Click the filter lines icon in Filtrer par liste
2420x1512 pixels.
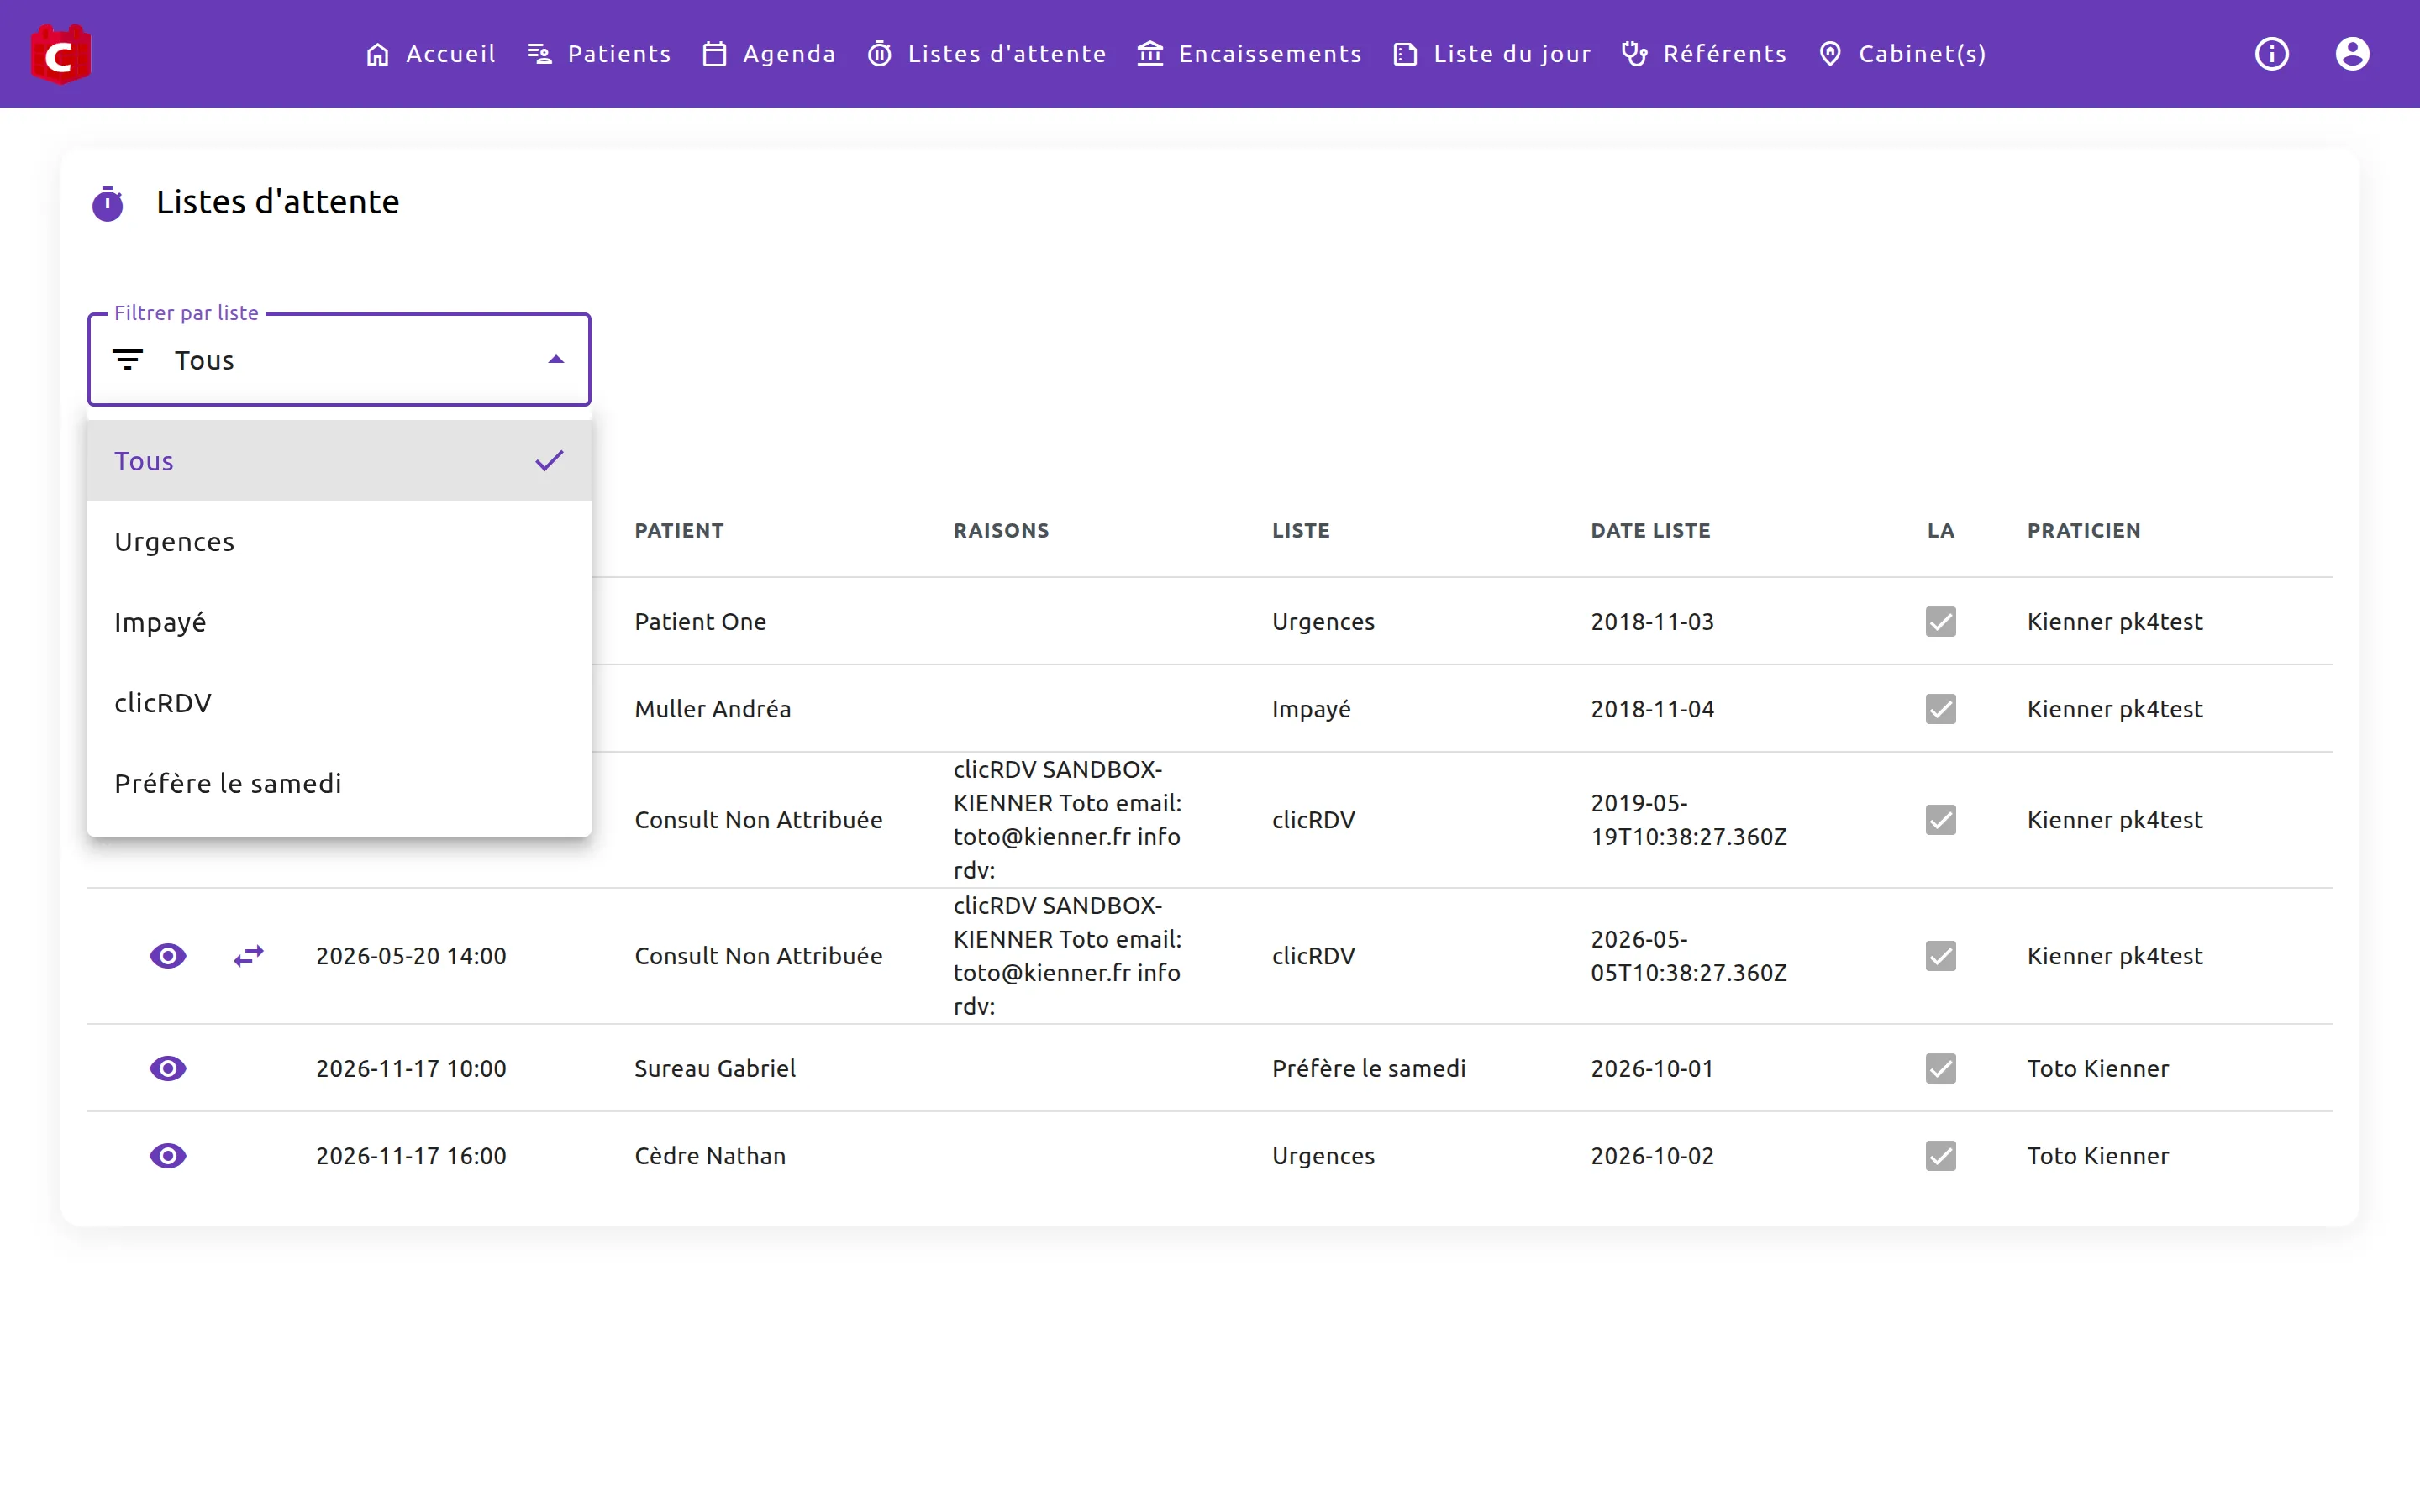point(127,360)
